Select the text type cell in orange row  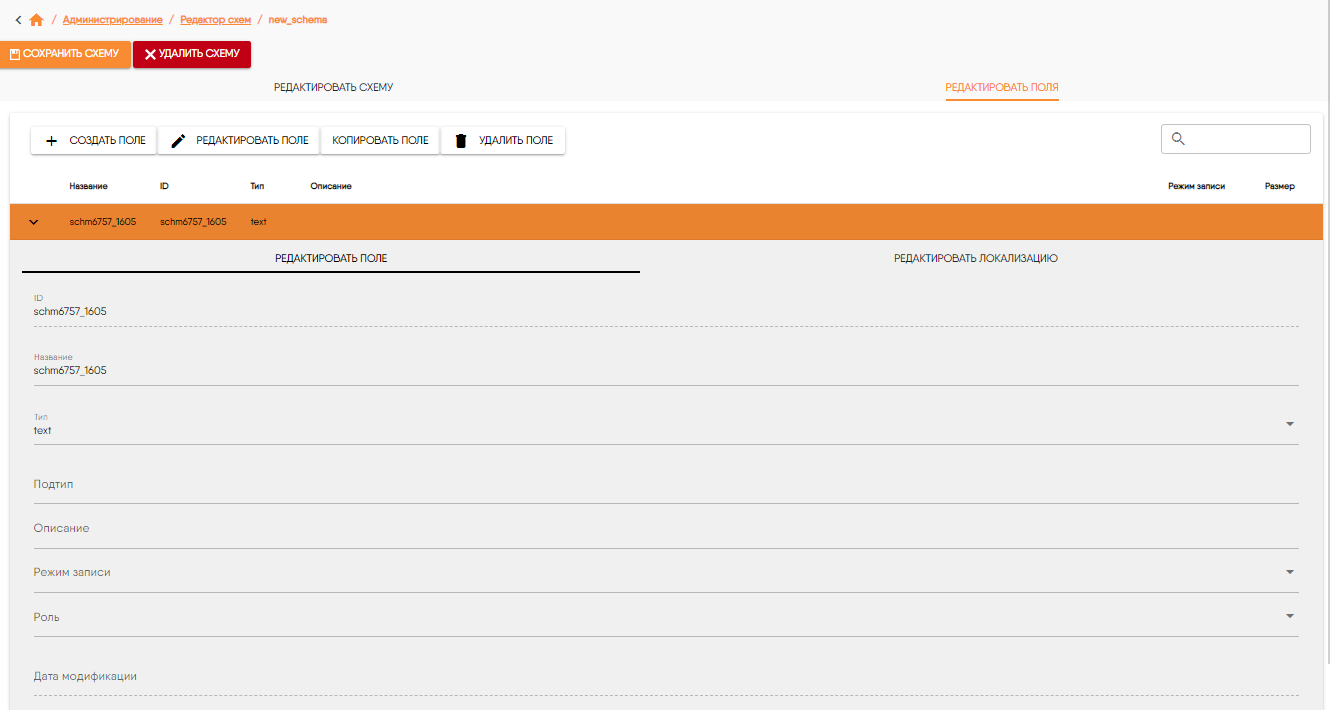coord(258,222)
